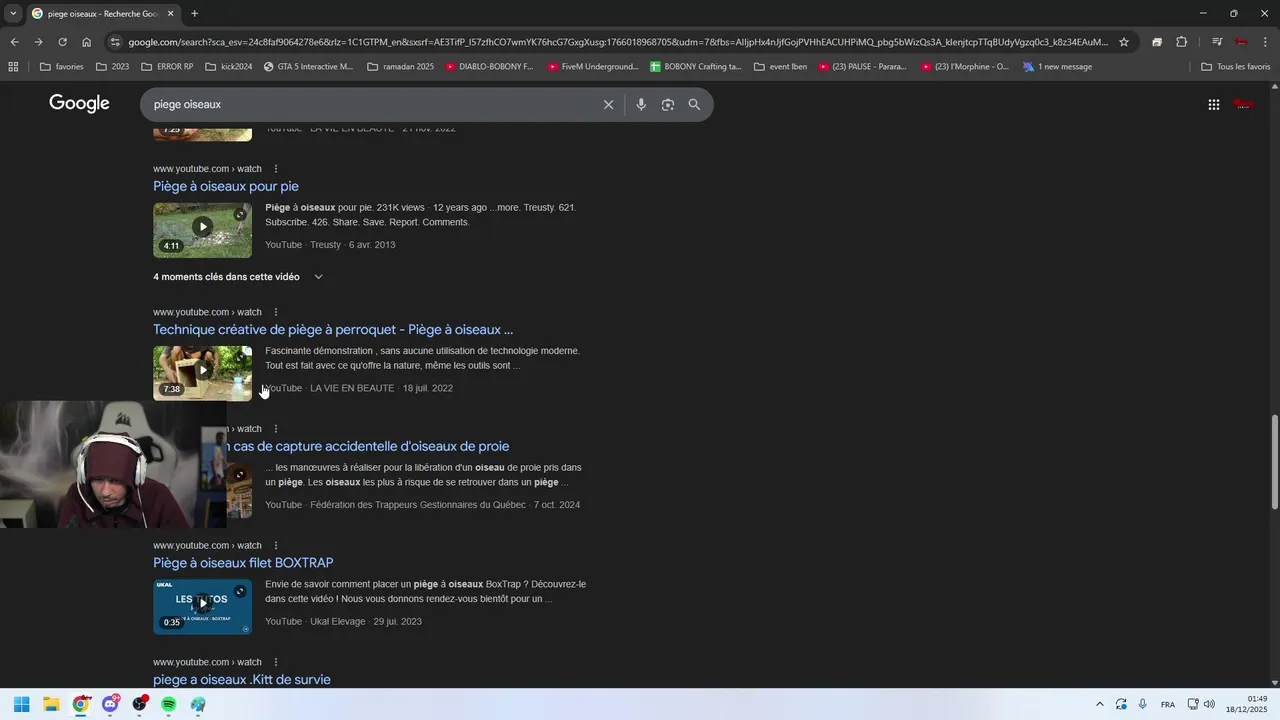The height and width of the screenshot is (720, 1280).
Task: Open '1 new message' bookmark
Action: (1057, 67)
